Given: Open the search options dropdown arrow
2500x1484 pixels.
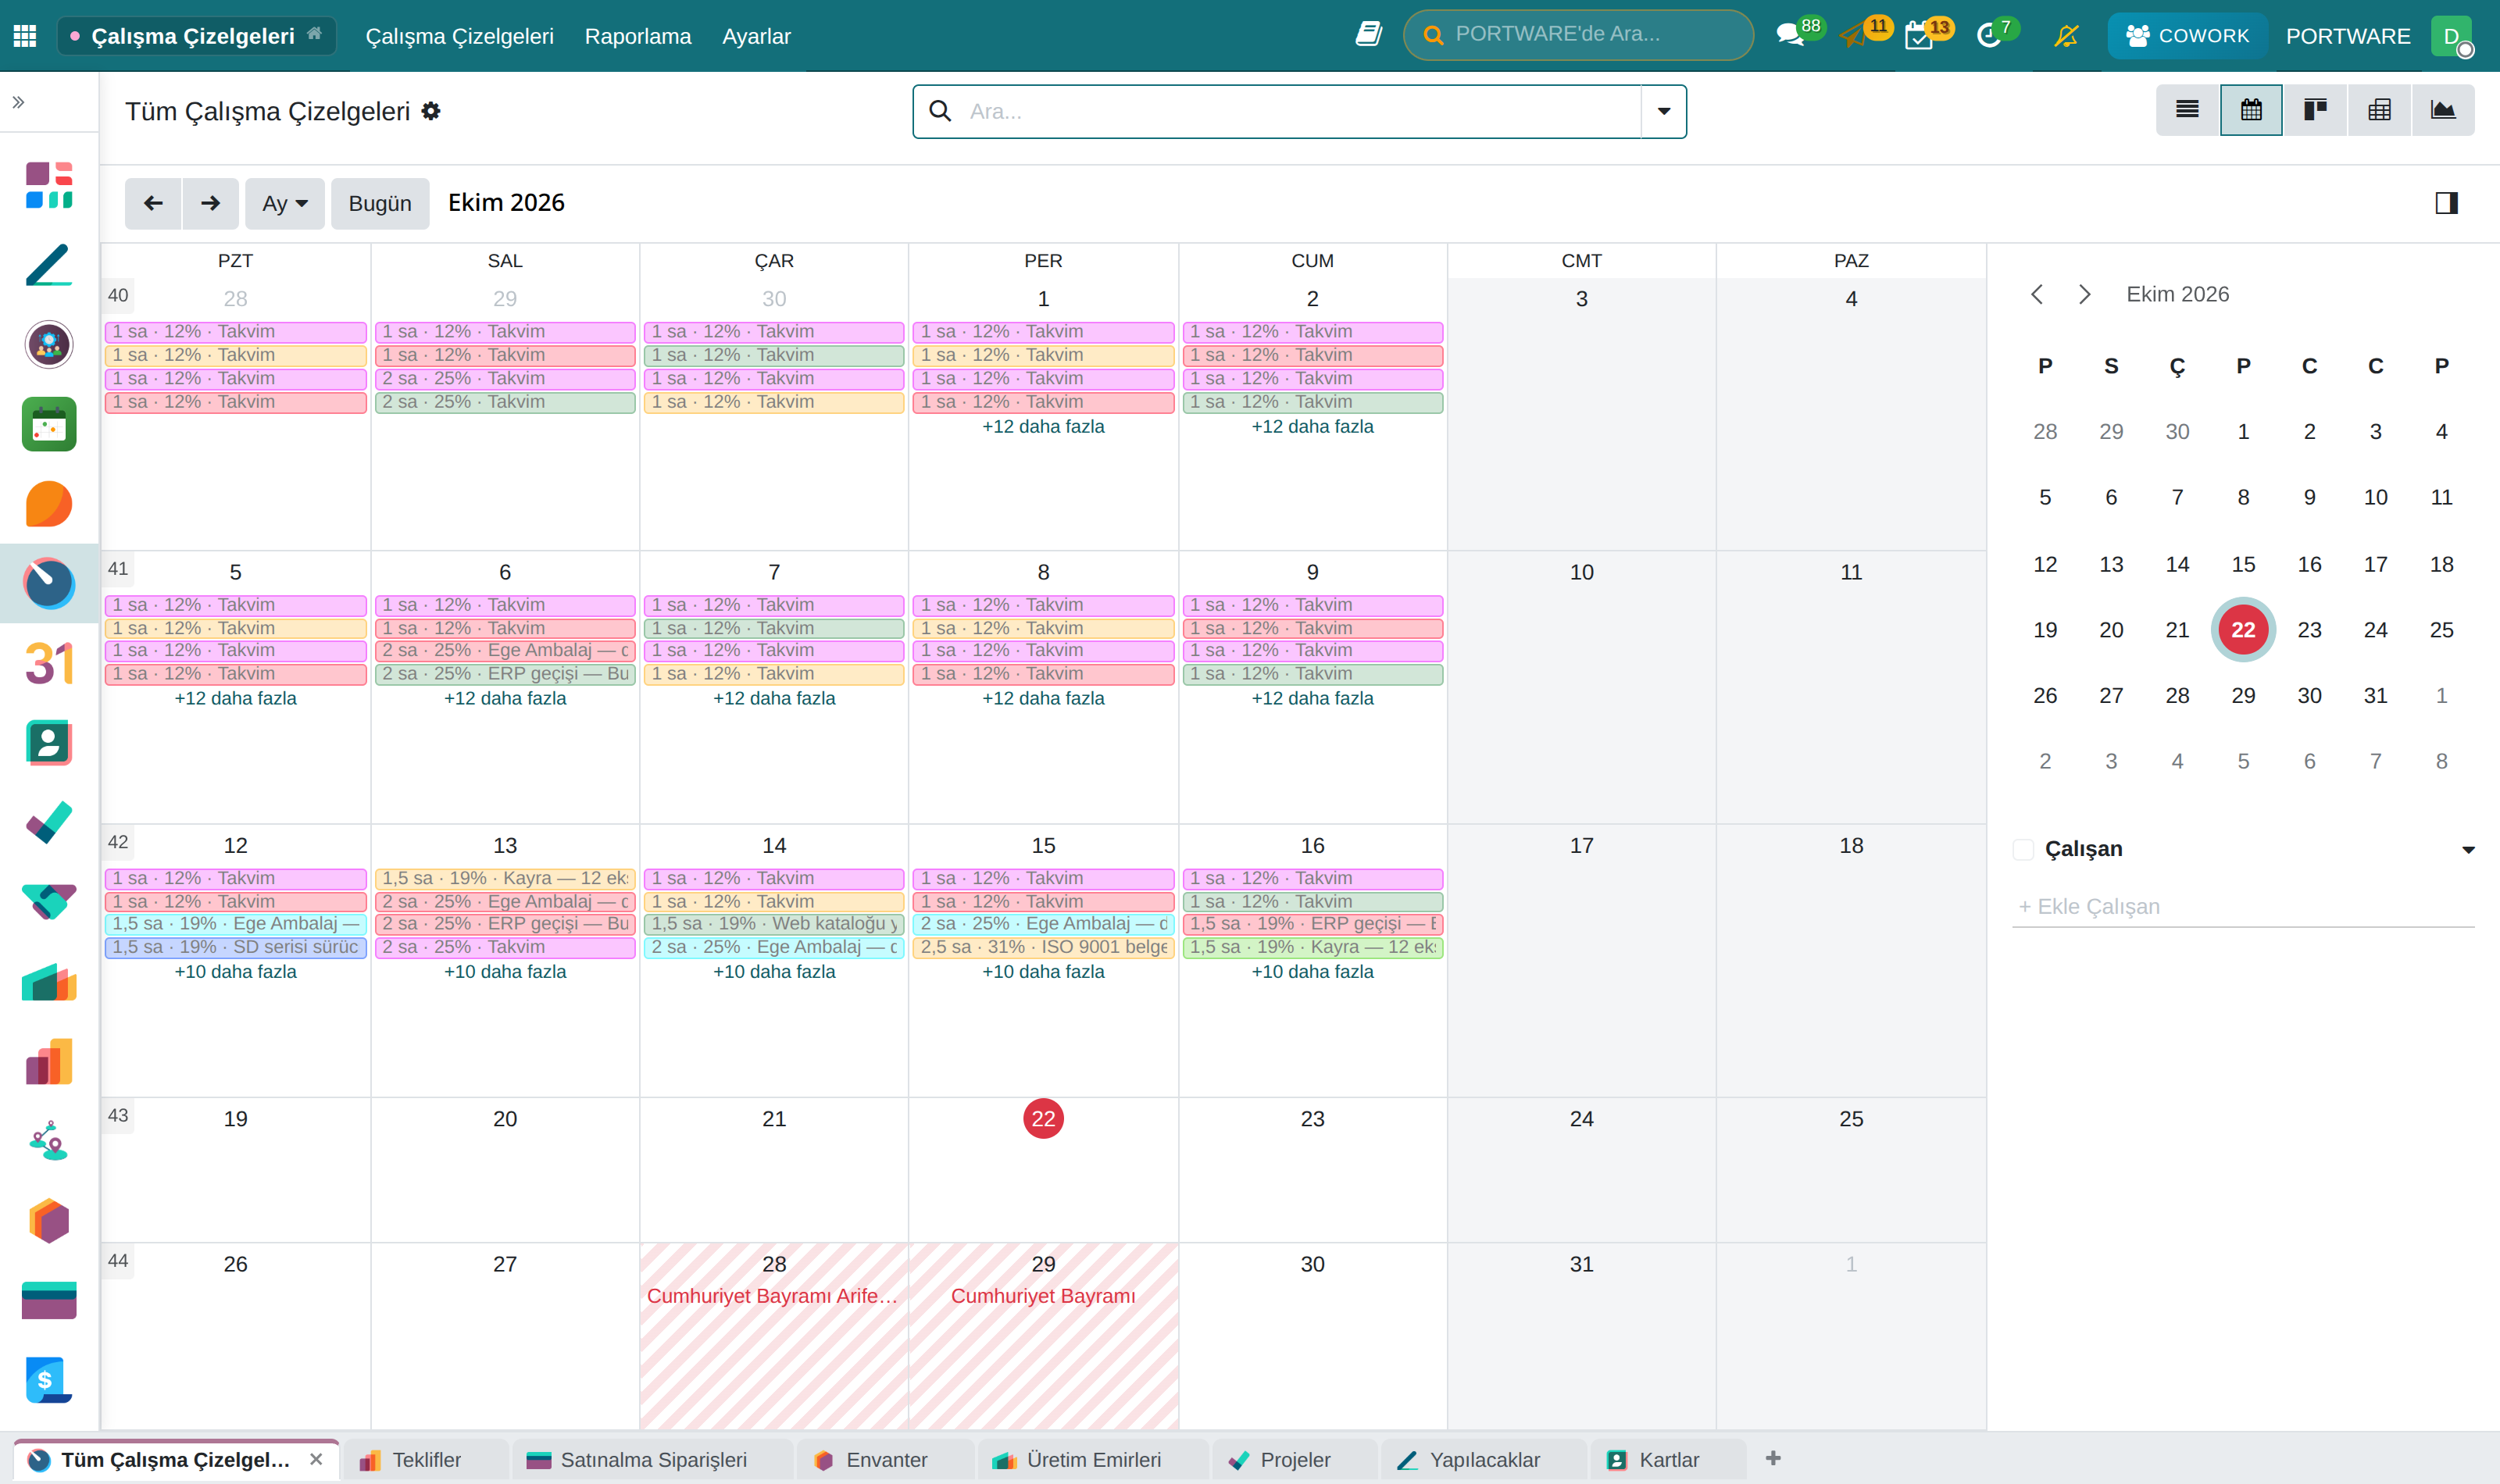Looking at the screenshot, I should pyautogui.click(x=1664, y=111).
